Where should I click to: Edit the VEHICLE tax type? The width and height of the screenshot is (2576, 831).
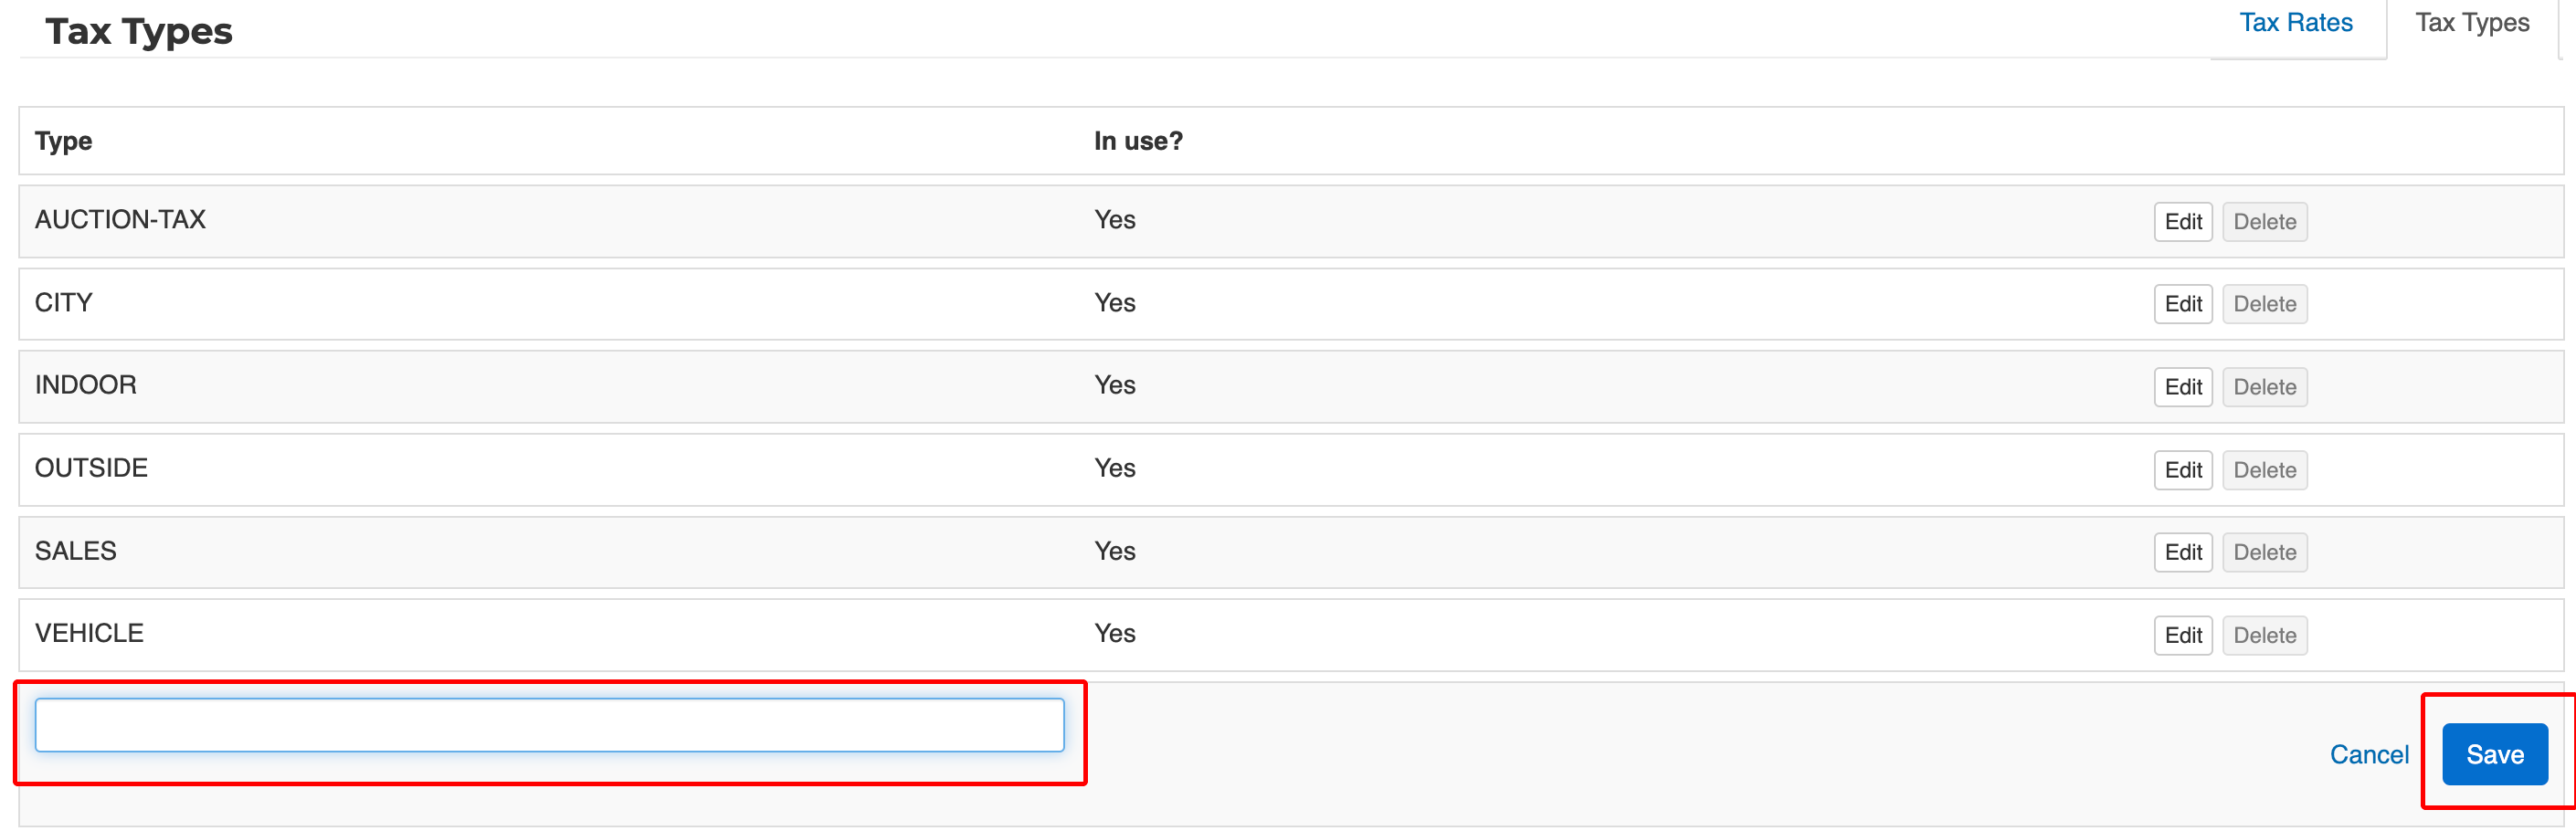pos(2182,635)
